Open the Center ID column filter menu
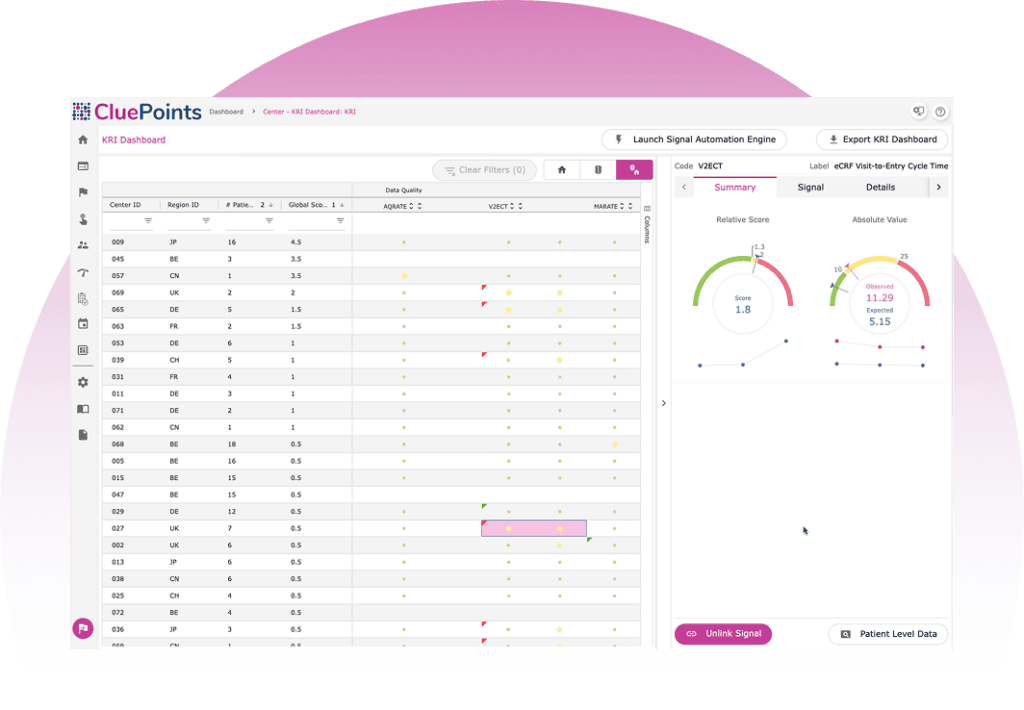The width and height of the screenshot is (1024, 710). pyautogui.click(x=148, y=221)
